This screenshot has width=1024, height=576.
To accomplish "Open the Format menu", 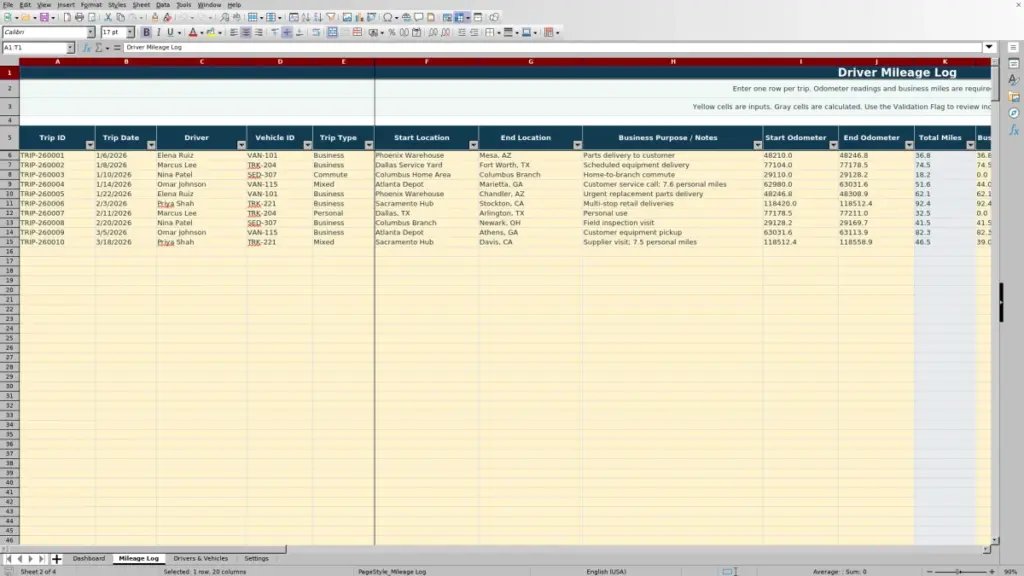I will [x=91, y=5].
